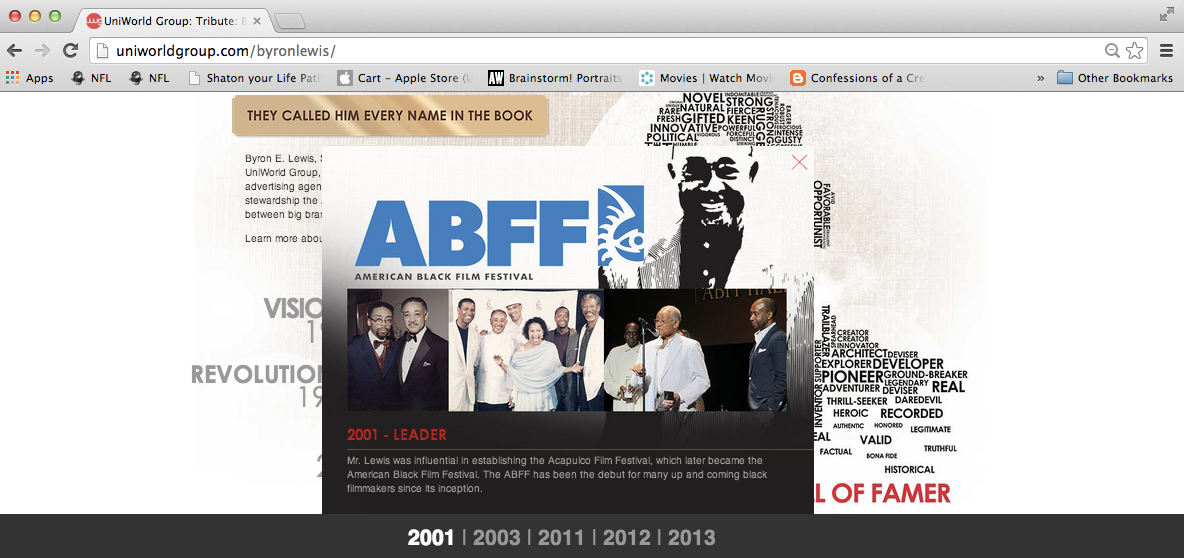Select year 2001 in the timeline
The height and width of the screenshot is (558, 1184).
[x=430, y=538]
